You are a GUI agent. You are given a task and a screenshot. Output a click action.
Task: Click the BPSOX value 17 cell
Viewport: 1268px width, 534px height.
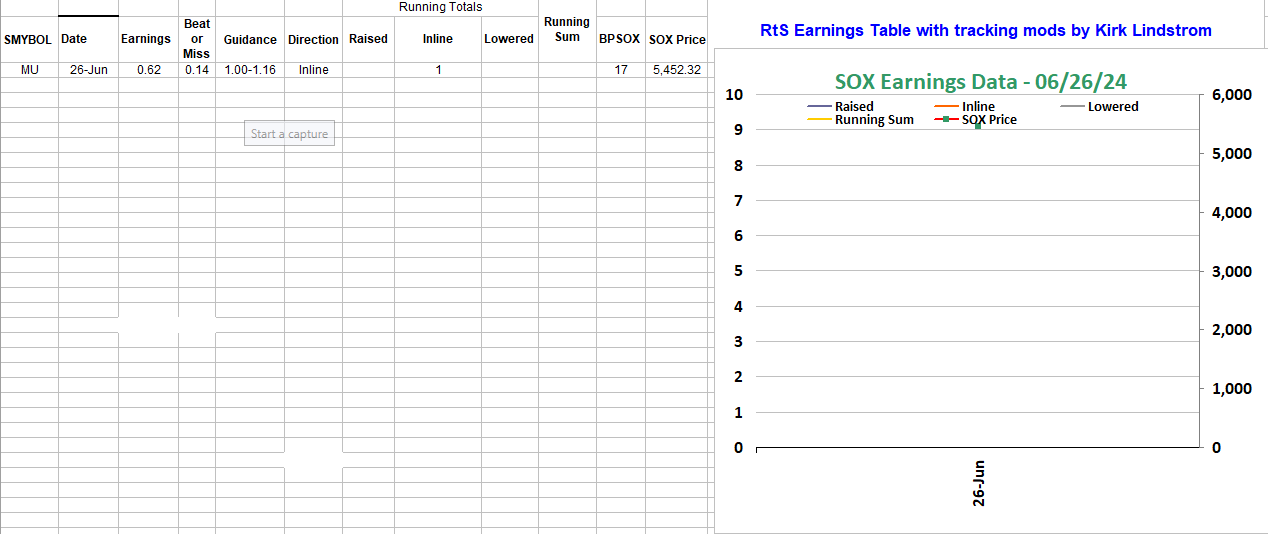621,70
